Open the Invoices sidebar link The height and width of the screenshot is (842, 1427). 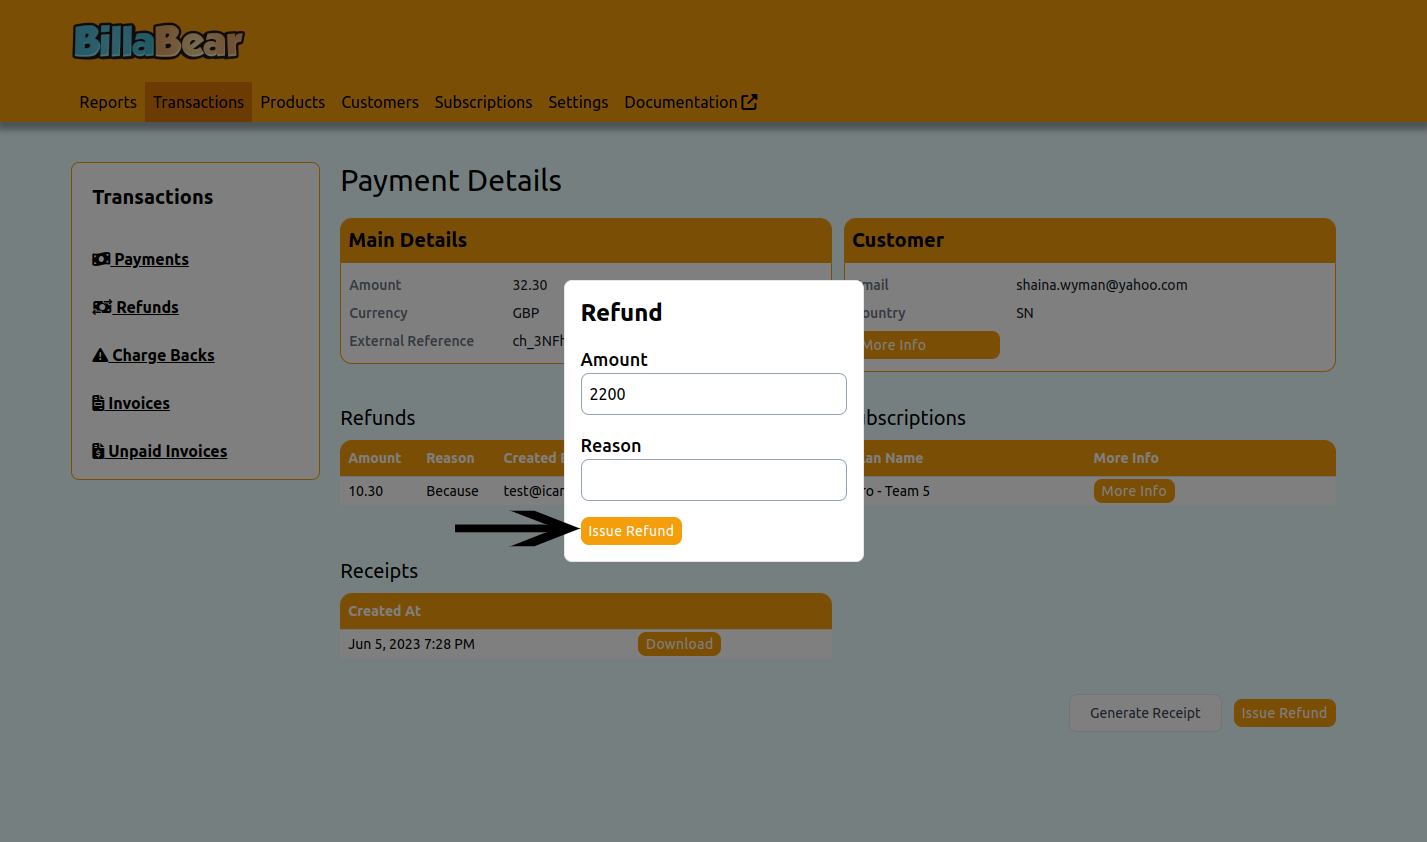(131, 403)
